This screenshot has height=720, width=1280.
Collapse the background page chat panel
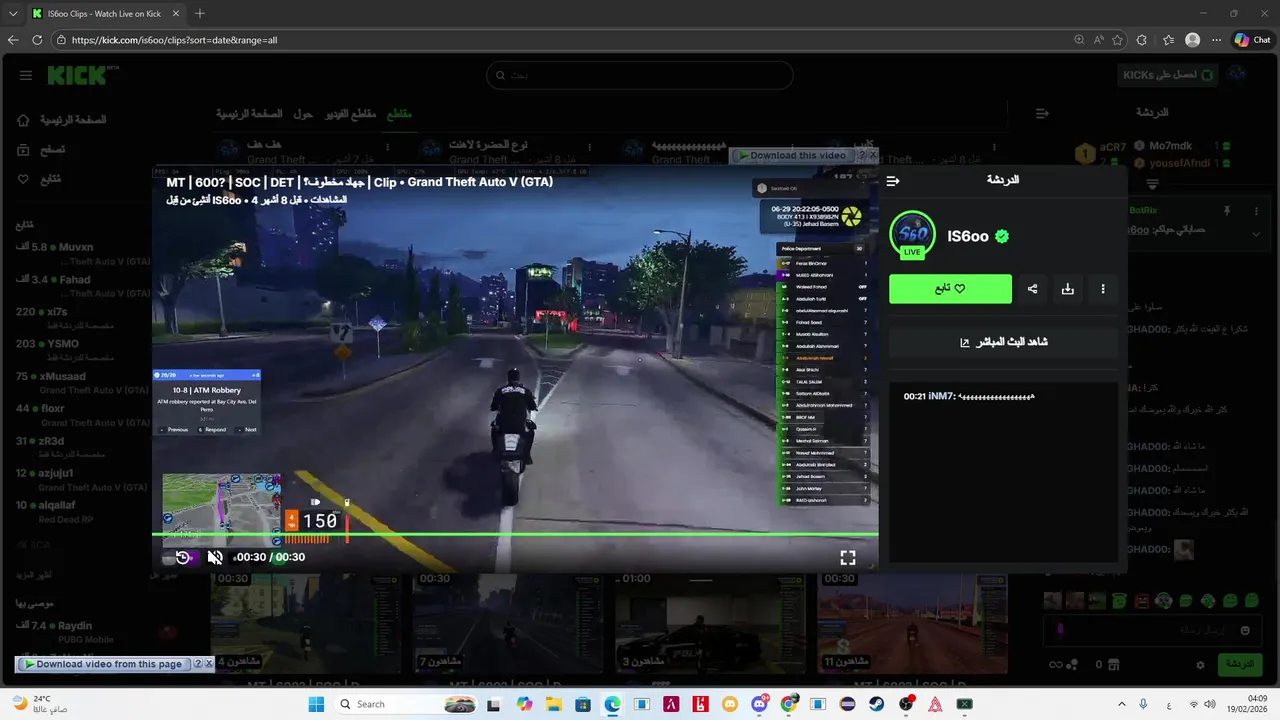1042,114
